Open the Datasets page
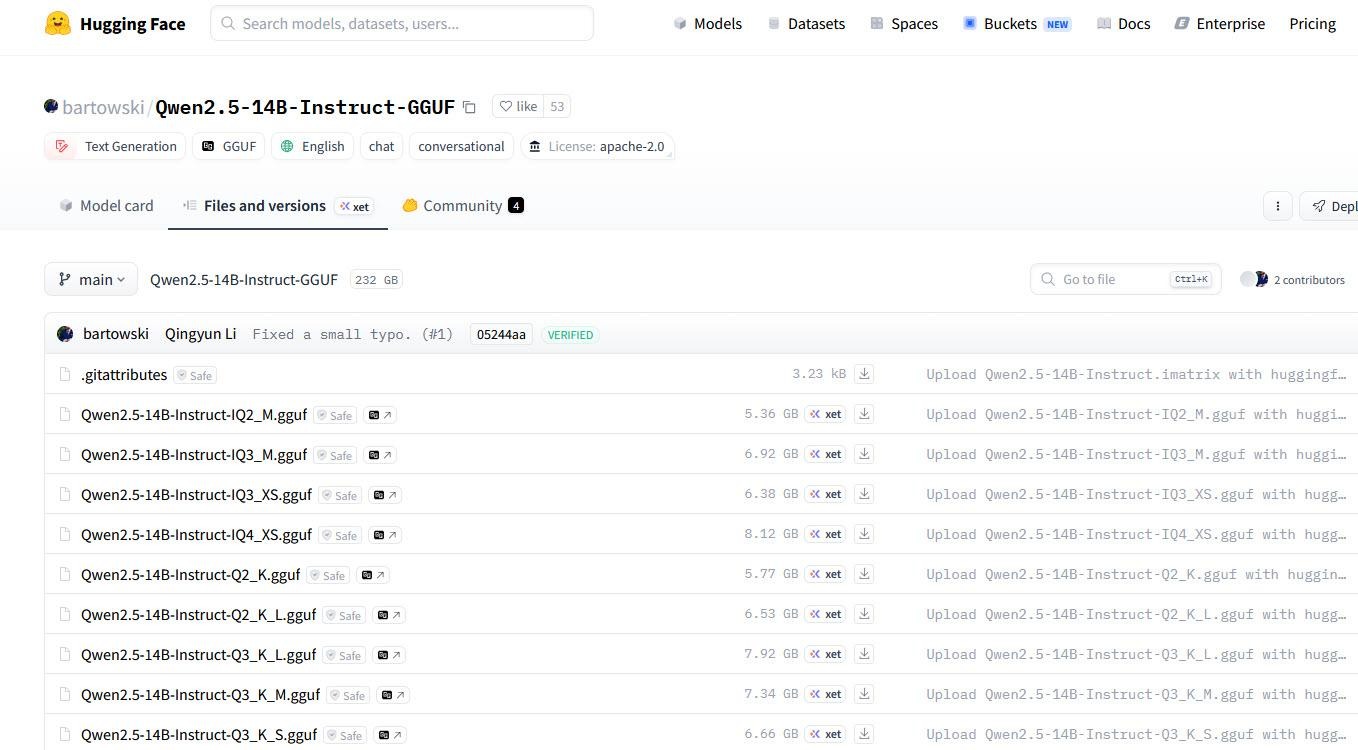The height and width of the screenshot is (750, 1358). pos(806,24)
